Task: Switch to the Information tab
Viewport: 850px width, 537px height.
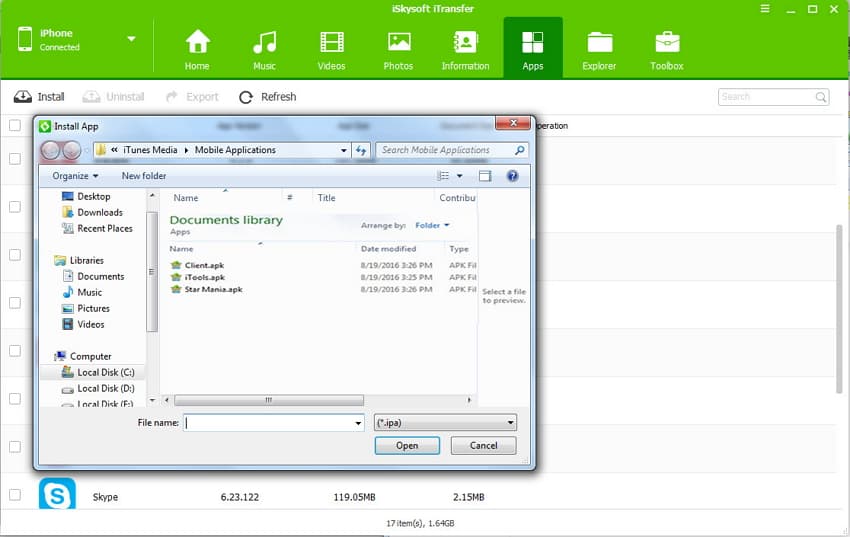Action: tap(465, 50)
